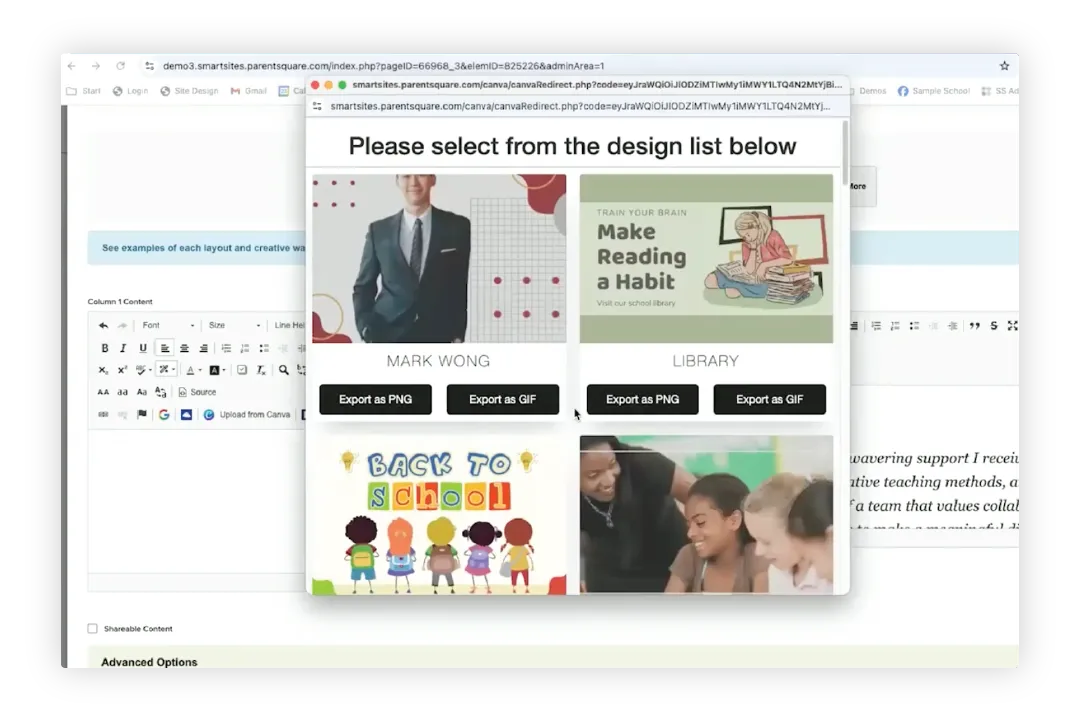Expand the highlighted tool dropdown beside spell check
Image resolution: width=1080 pixels, height=721 pixels.
173,370
